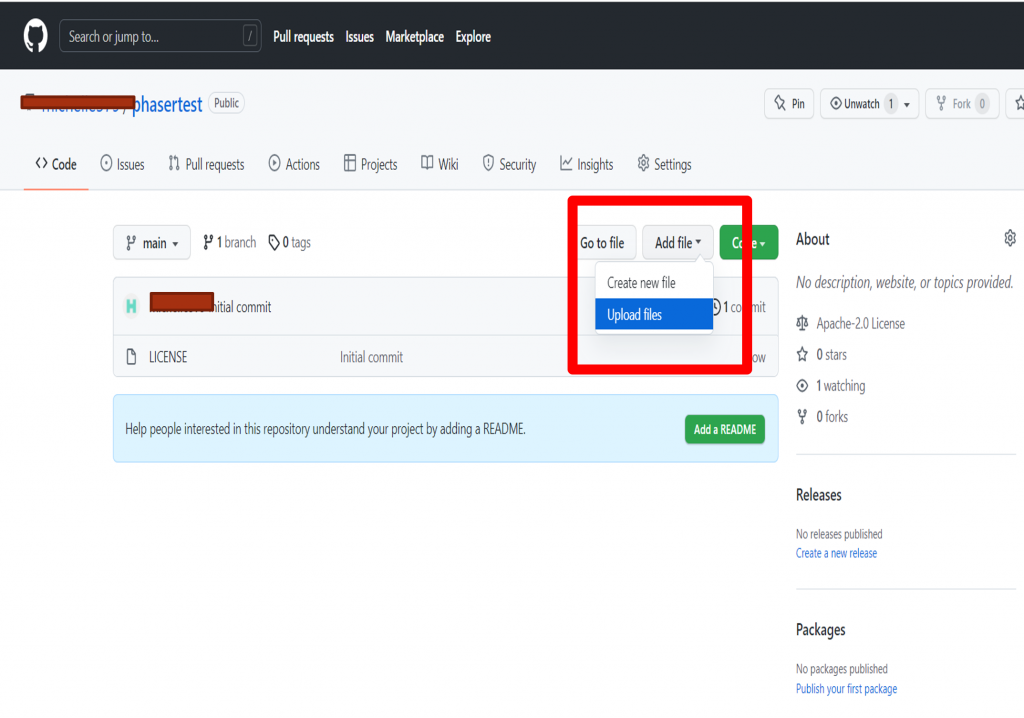
Task: Choose Create new file menu entry
Action: click(654, 283)
